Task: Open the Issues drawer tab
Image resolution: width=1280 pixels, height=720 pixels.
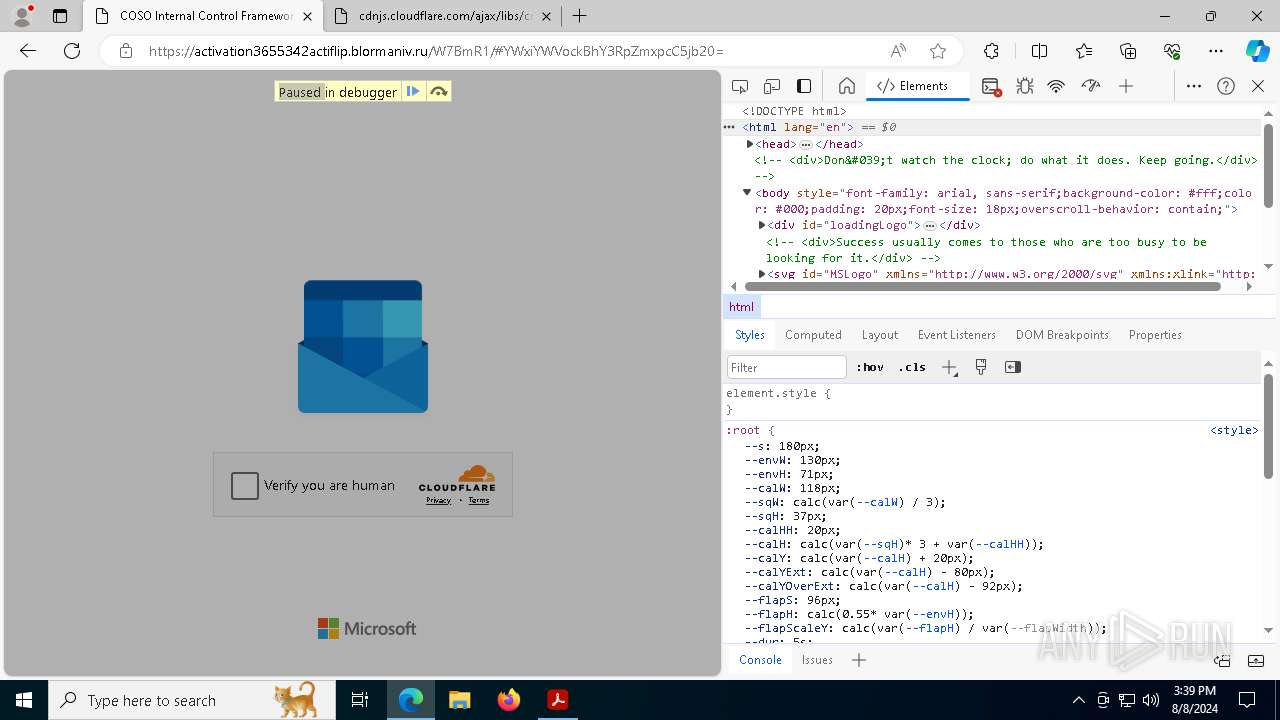Action: pos(817,660)
